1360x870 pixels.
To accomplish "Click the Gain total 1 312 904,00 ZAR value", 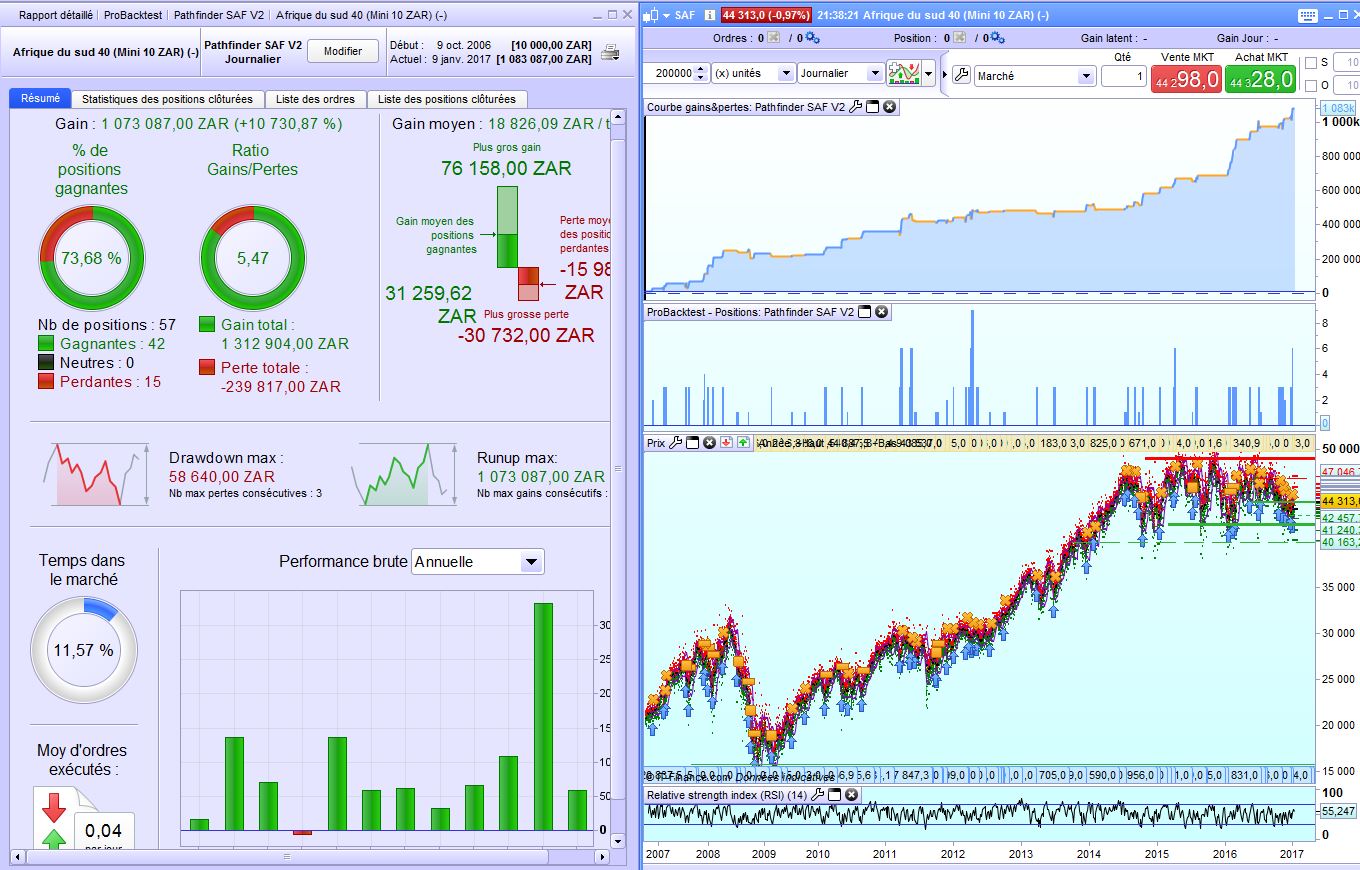I will coord(285,344).
